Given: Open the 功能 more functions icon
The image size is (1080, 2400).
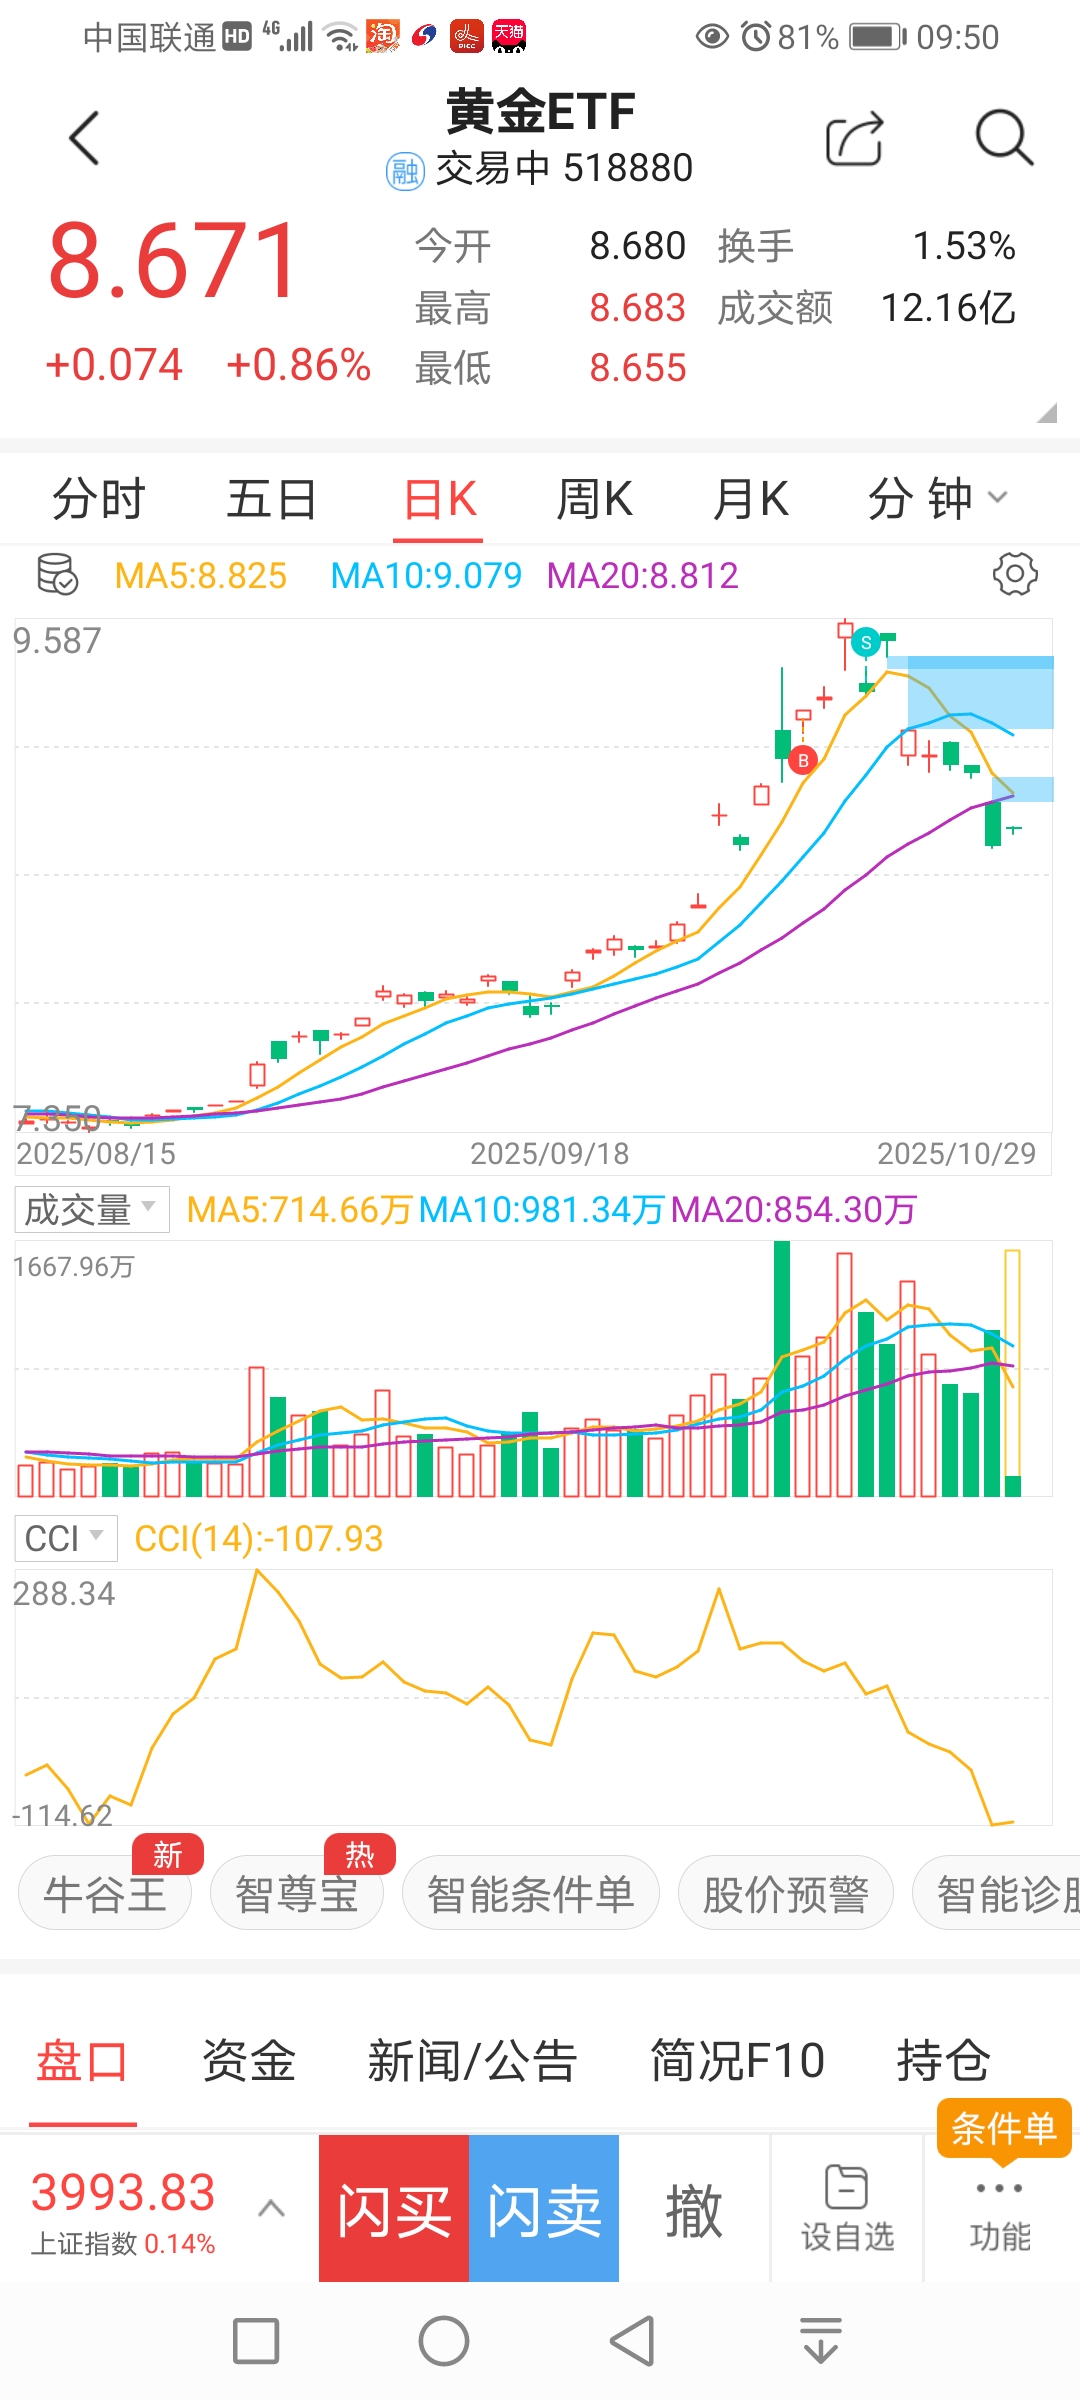Looking at the screenshot, I should [999, 2209].
